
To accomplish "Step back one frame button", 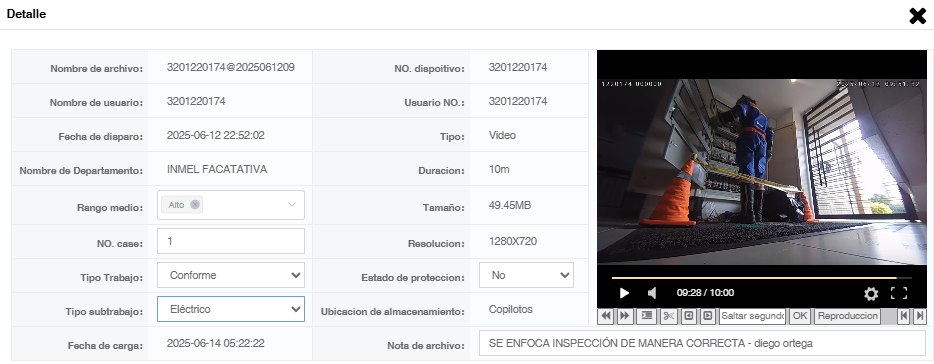I will [689, 316].
